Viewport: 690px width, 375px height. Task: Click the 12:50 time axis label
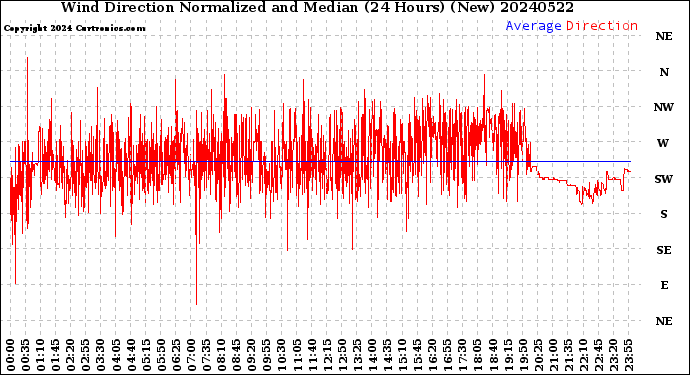342,355
